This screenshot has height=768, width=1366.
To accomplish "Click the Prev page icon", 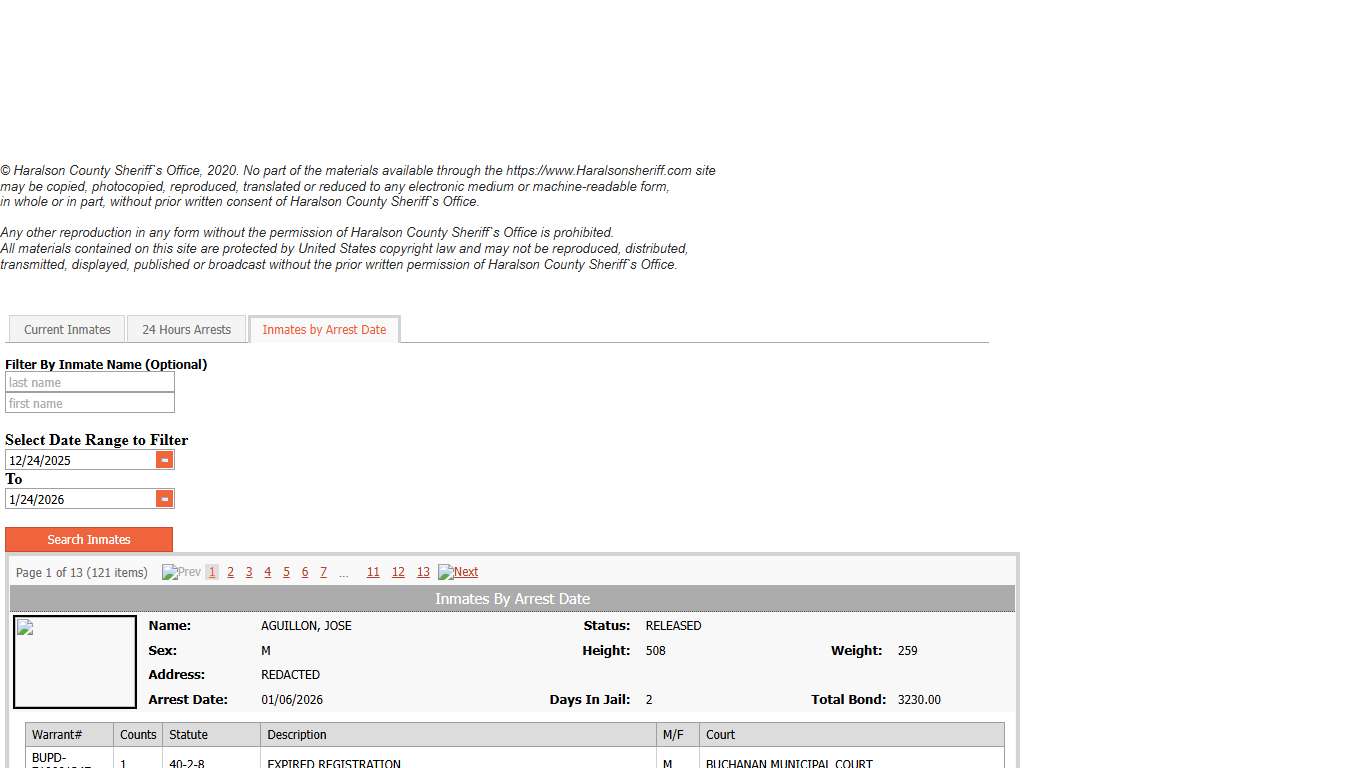I will 181,572.
